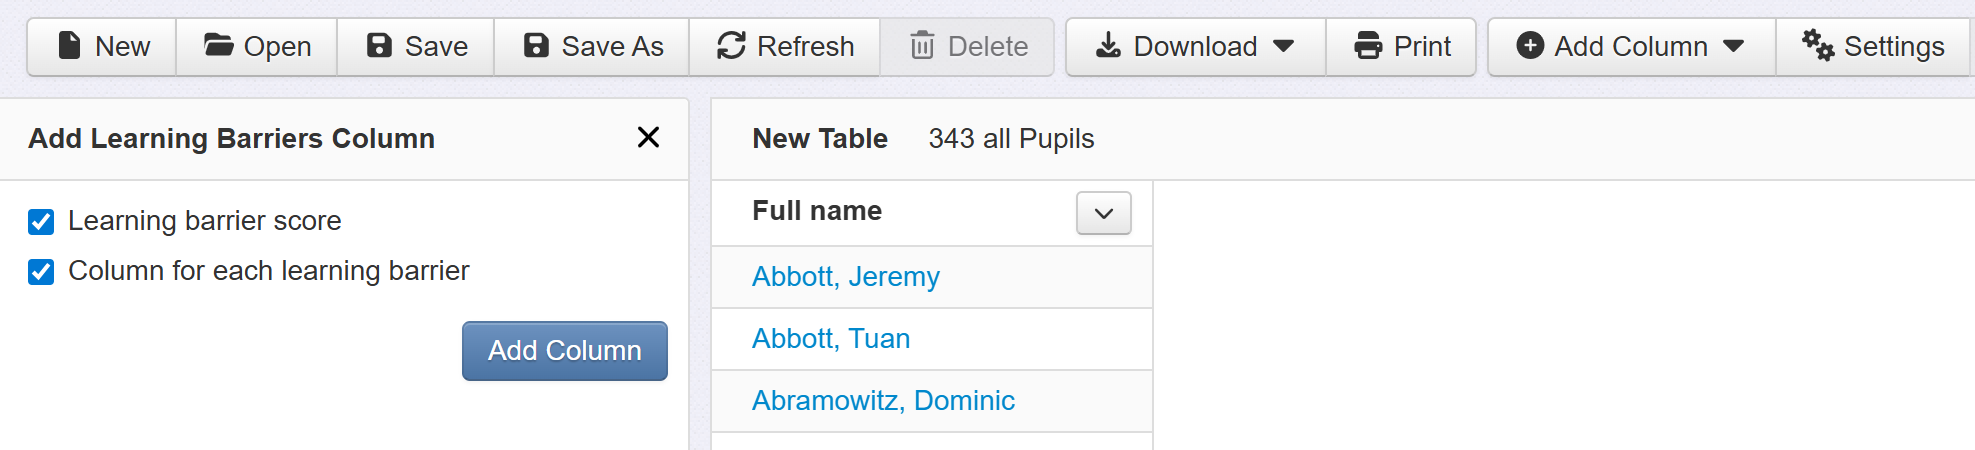The width and height of the screenshot is (1975, 450).
Task: Open the Settings gears icon
Action: pyautogui.click(x=1817, y=46)
